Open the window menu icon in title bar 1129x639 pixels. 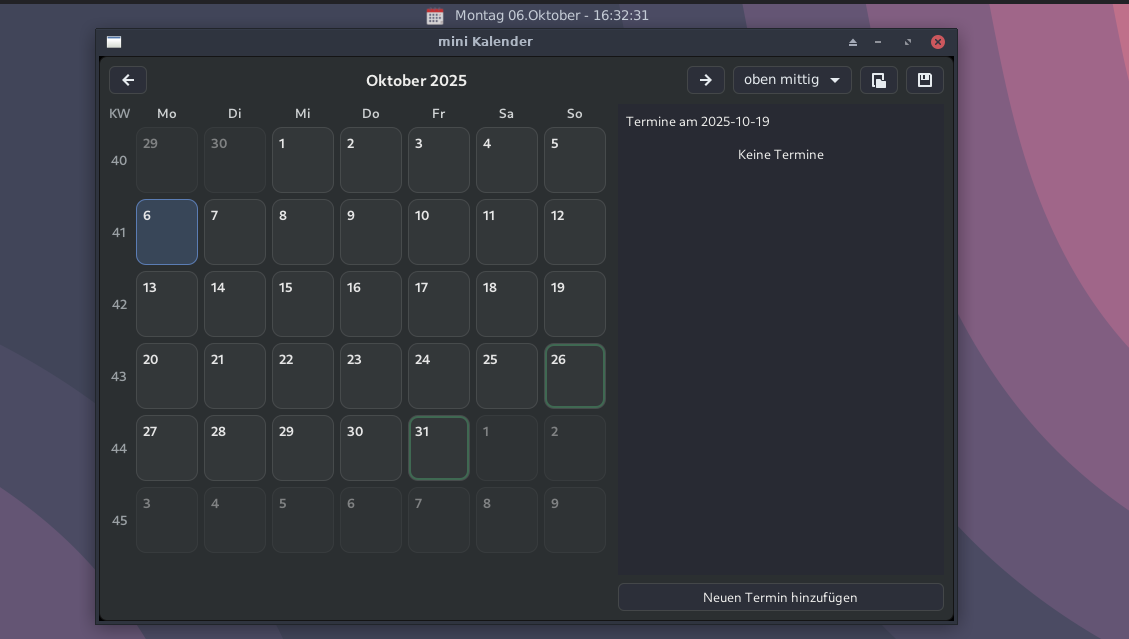coord(114,42)
